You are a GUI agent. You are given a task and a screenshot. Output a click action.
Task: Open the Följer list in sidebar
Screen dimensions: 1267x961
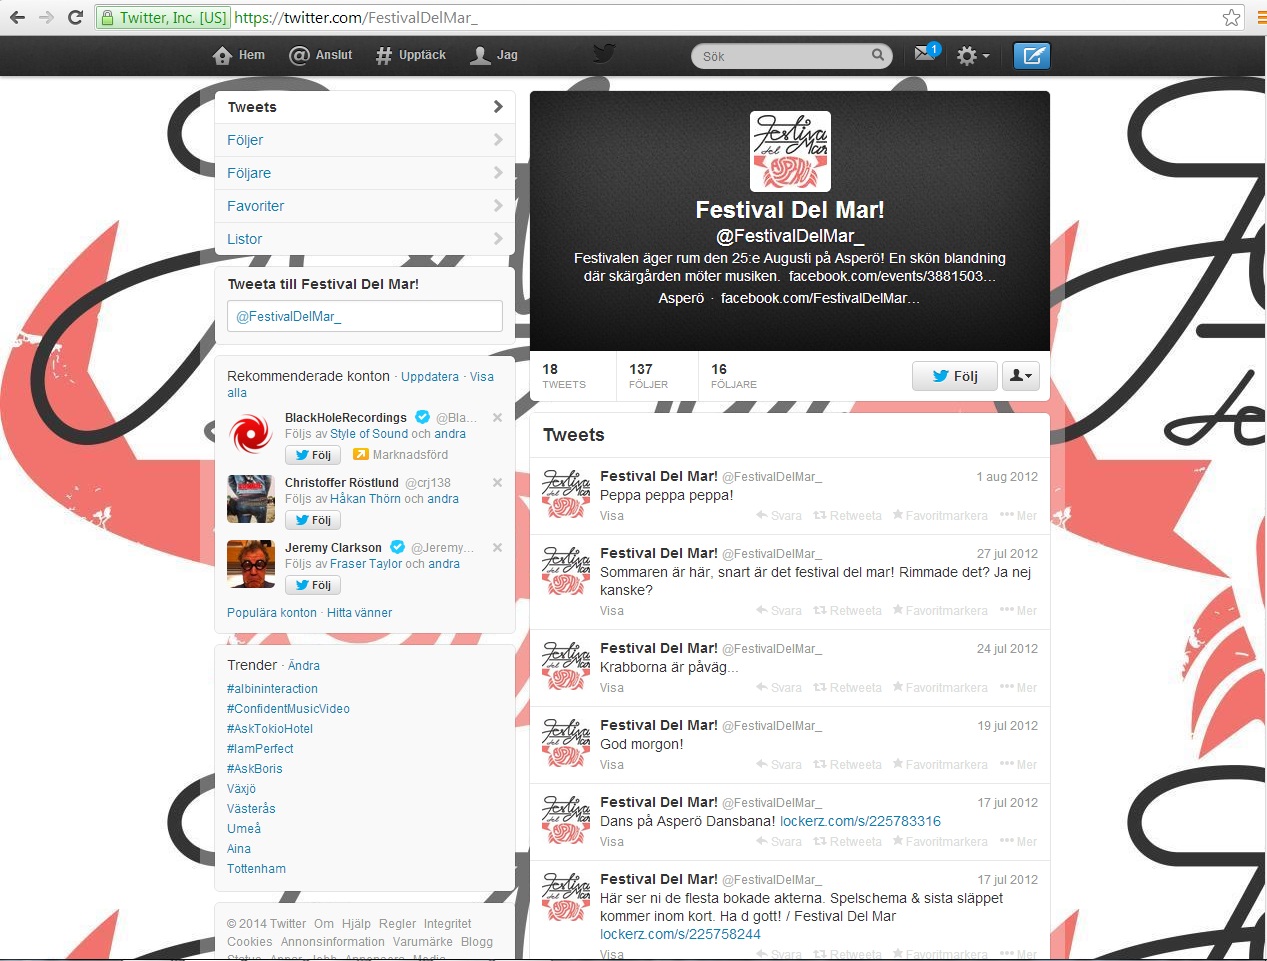[365, 140]
